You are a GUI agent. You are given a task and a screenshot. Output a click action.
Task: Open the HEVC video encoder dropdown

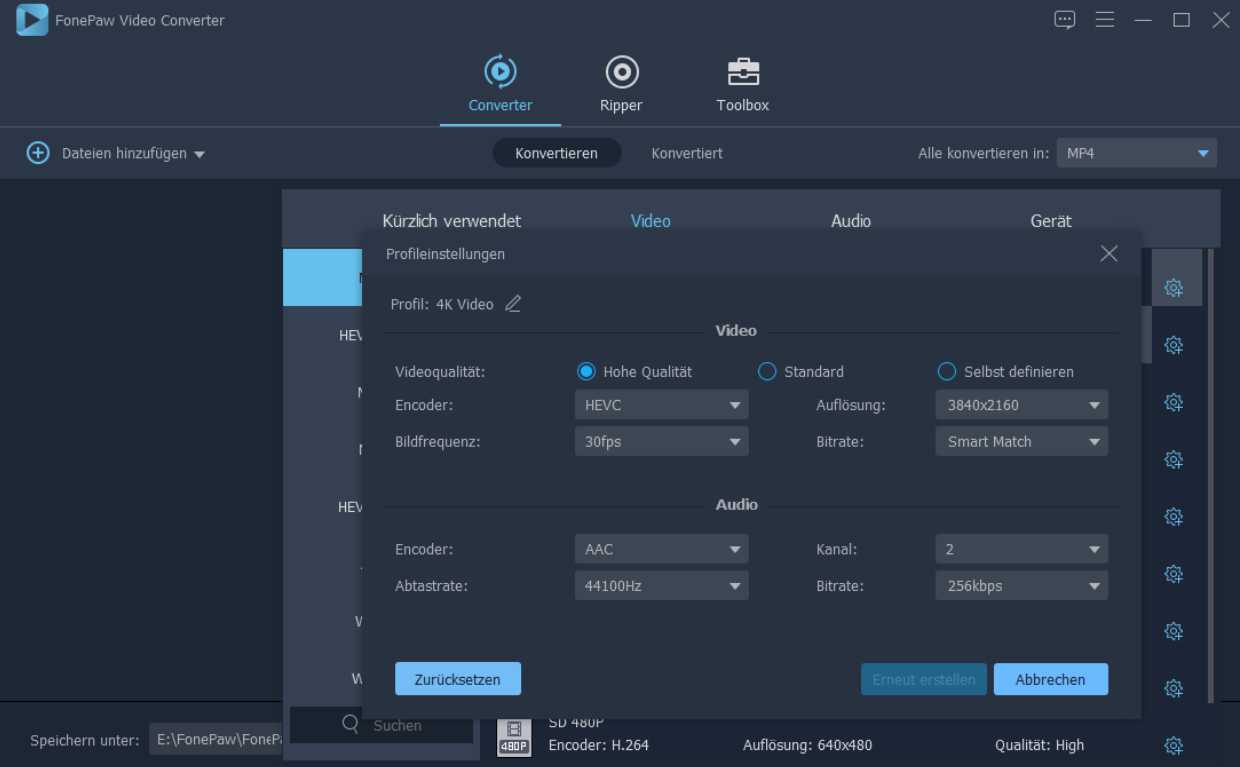click(661, 405)
